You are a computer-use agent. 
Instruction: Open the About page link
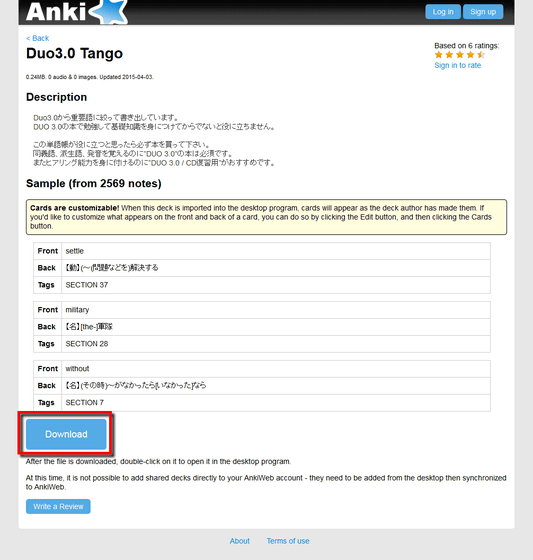pos(240,541)
